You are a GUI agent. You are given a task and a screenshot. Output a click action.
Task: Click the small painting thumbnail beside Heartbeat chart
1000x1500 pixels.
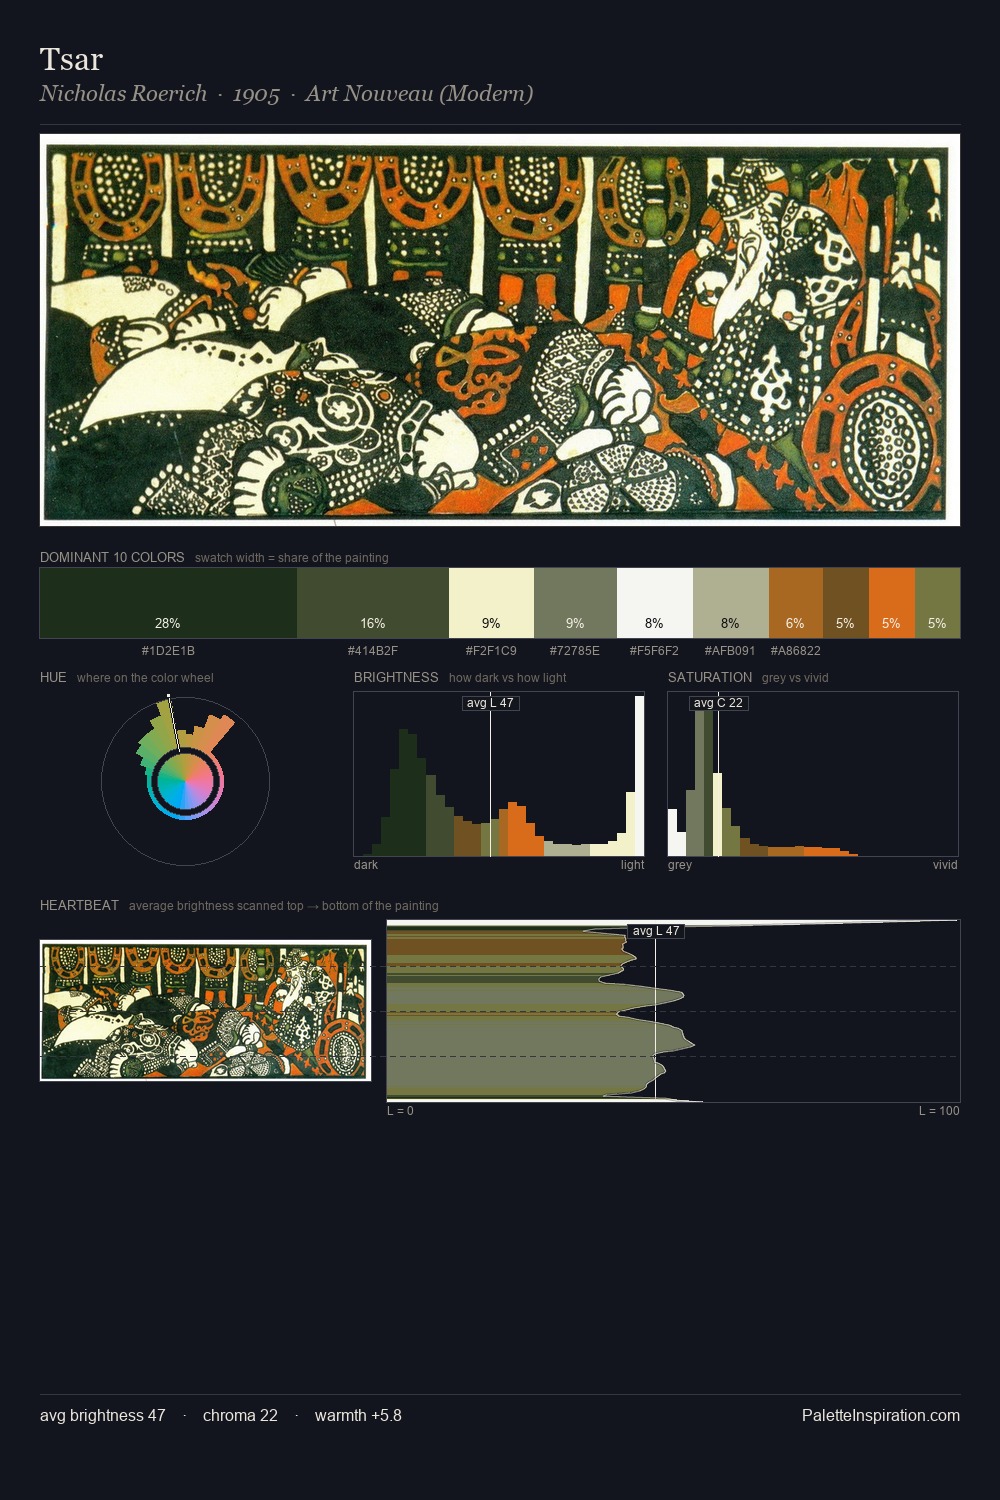205,1010
